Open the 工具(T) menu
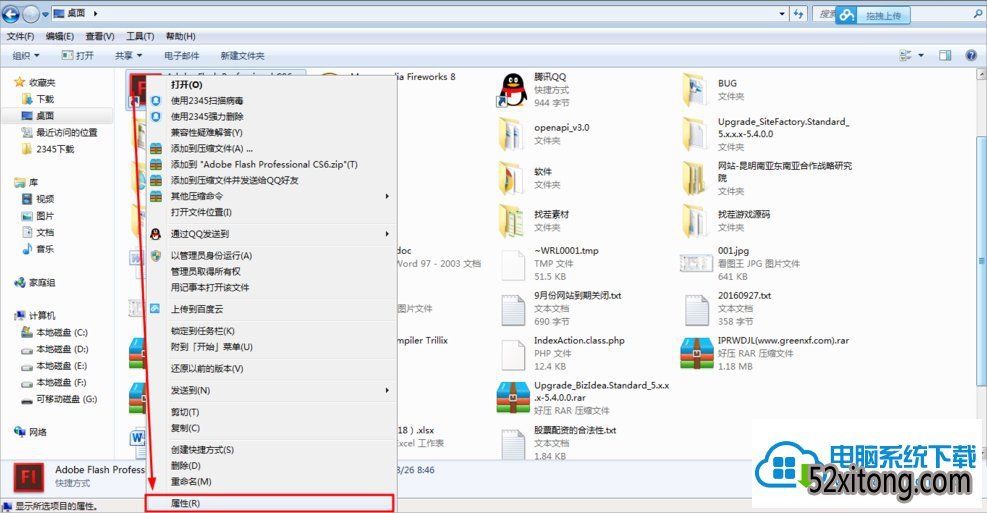Screen dimensions: 987x513 click(x=140, y=36)
